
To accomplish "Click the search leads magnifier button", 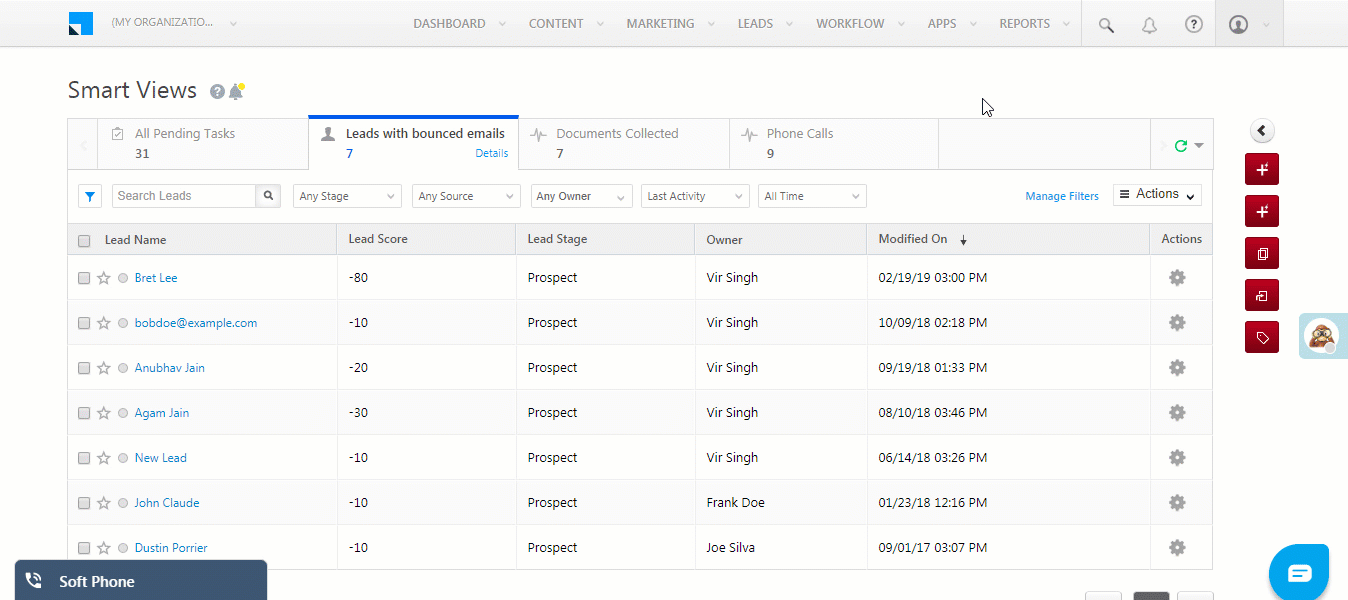I will pos(268,196).
